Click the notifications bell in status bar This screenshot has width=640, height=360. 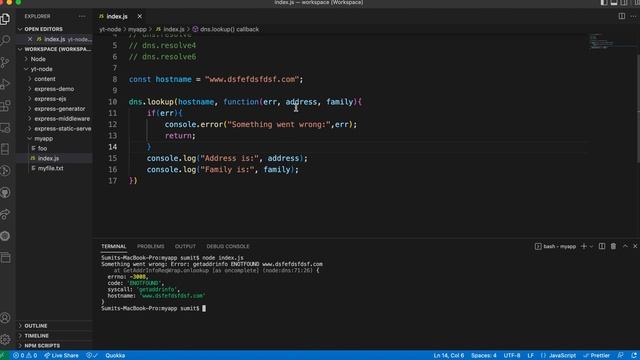633,356
